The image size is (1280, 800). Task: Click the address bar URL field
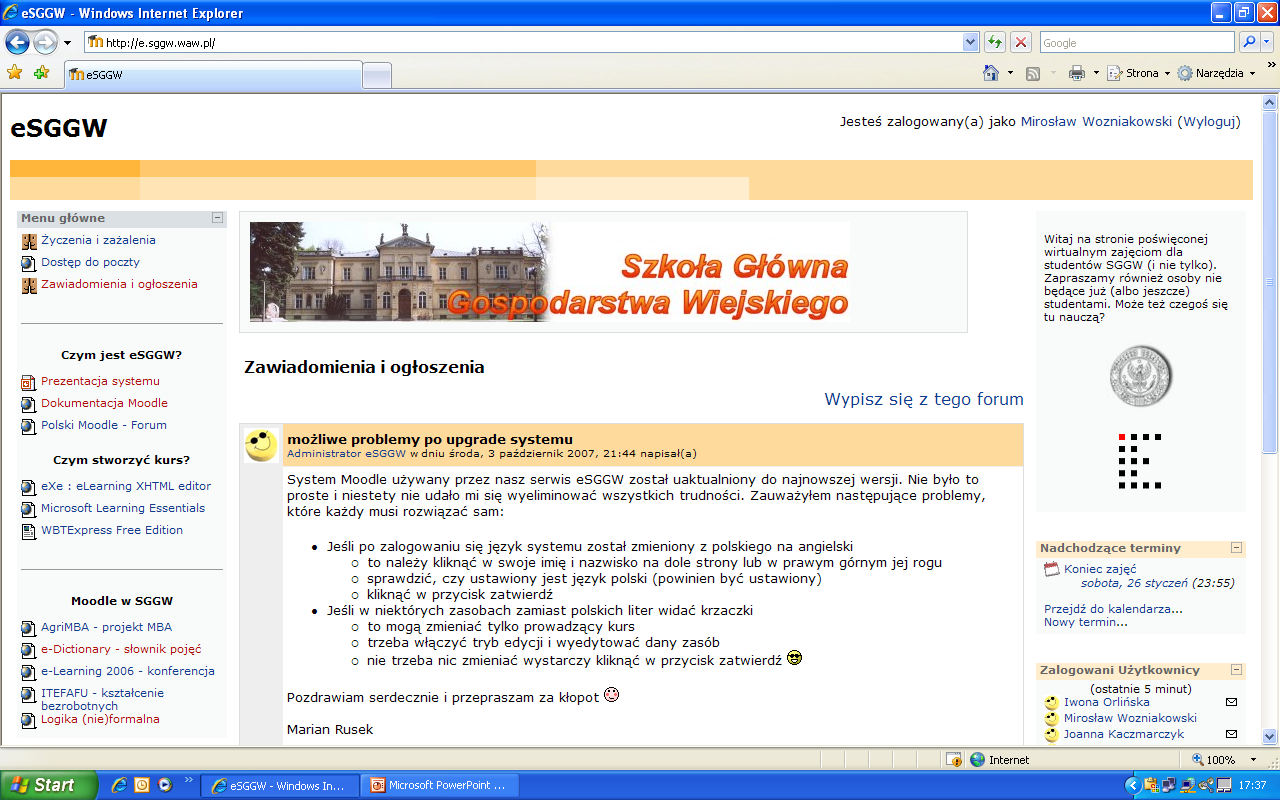(x=523, y=42)
